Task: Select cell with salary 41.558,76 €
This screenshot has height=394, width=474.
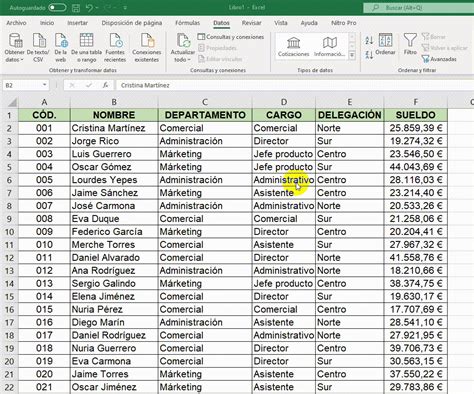Action: pos(415,258)
